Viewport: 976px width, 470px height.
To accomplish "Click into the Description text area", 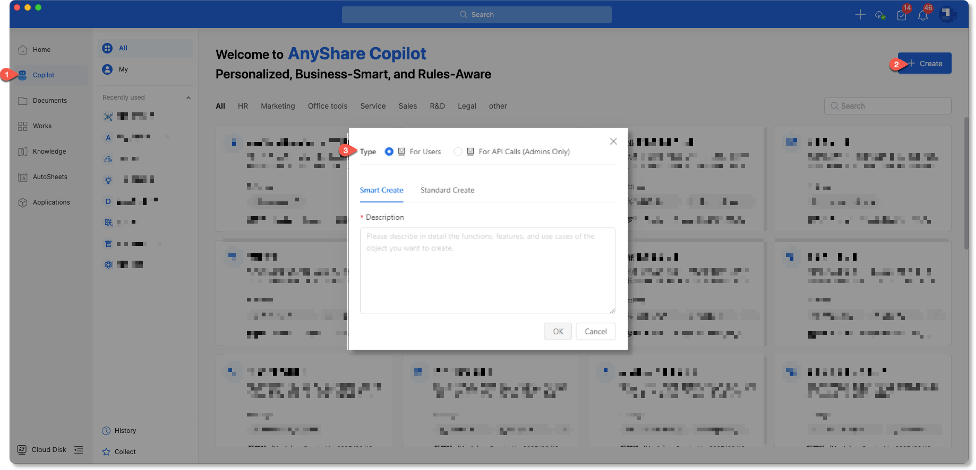I will pyautogui.click(x=487, y=270).
